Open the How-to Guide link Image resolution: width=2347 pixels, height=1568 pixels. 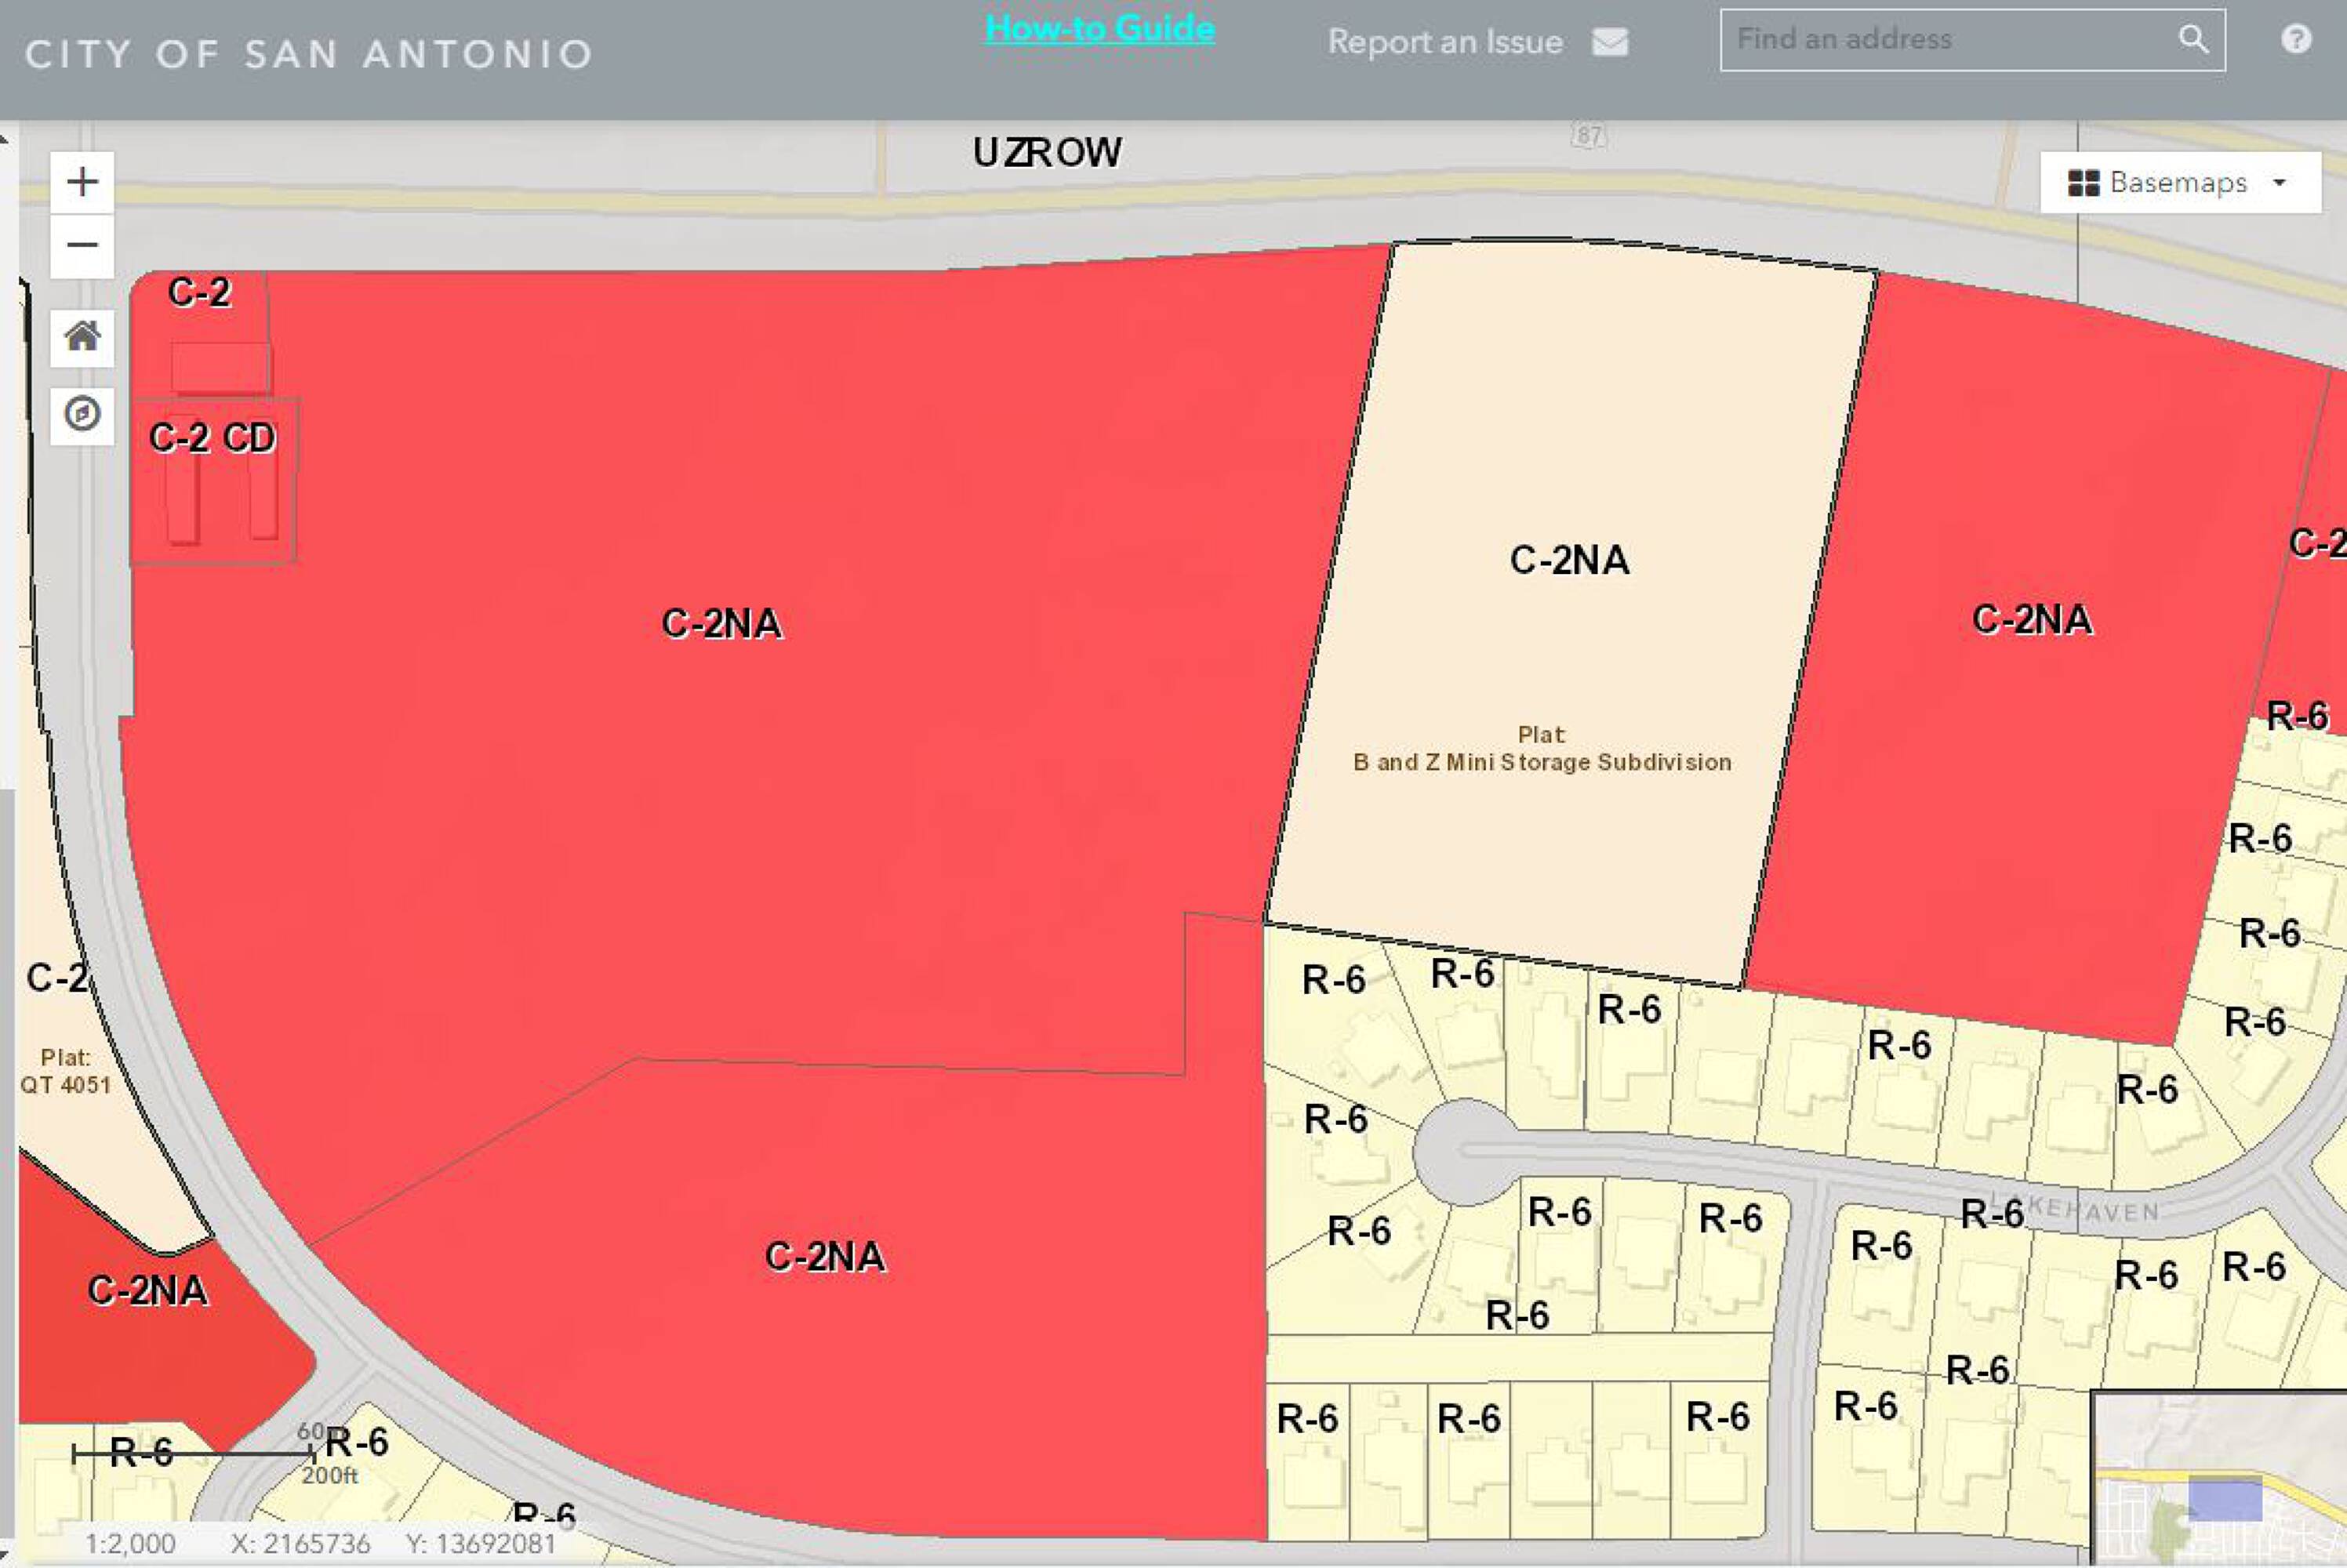pyautogui.click(x=1099, y=28)
